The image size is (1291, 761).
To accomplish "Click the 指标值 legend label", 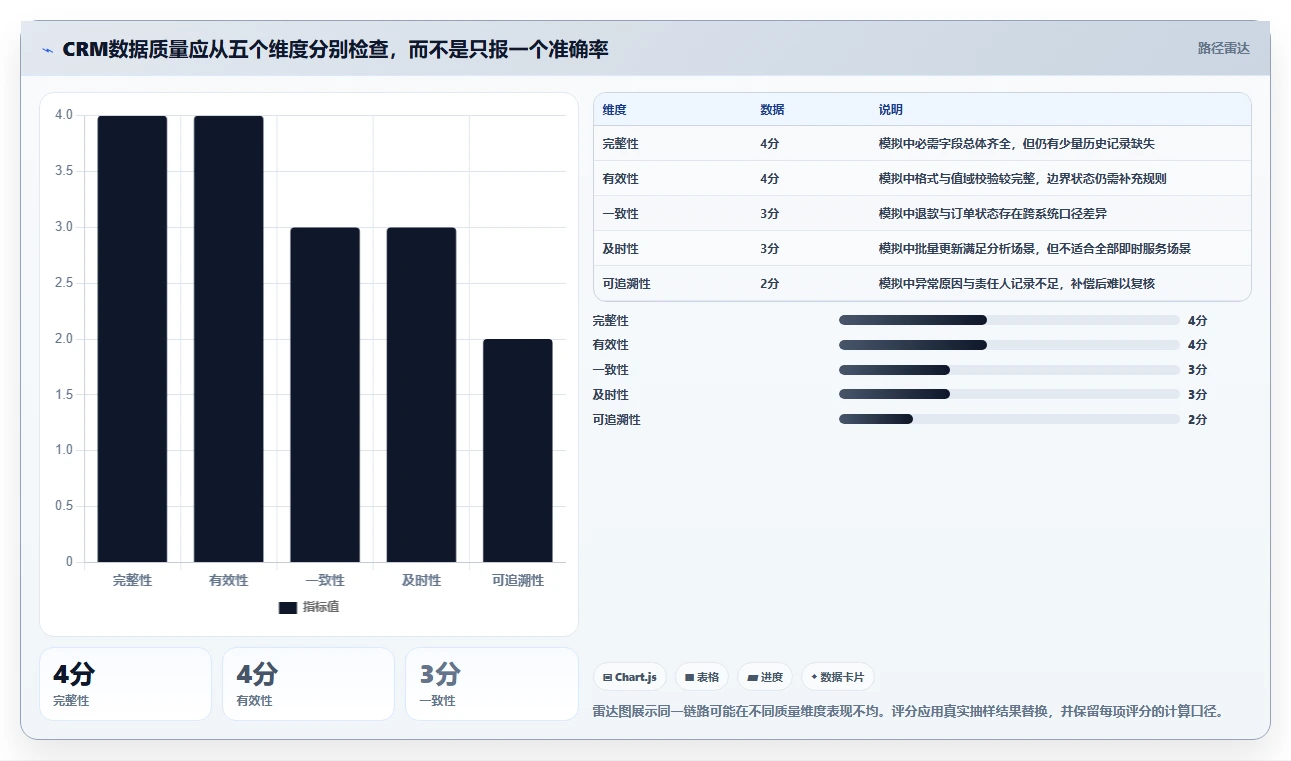I will pos(321,607).
